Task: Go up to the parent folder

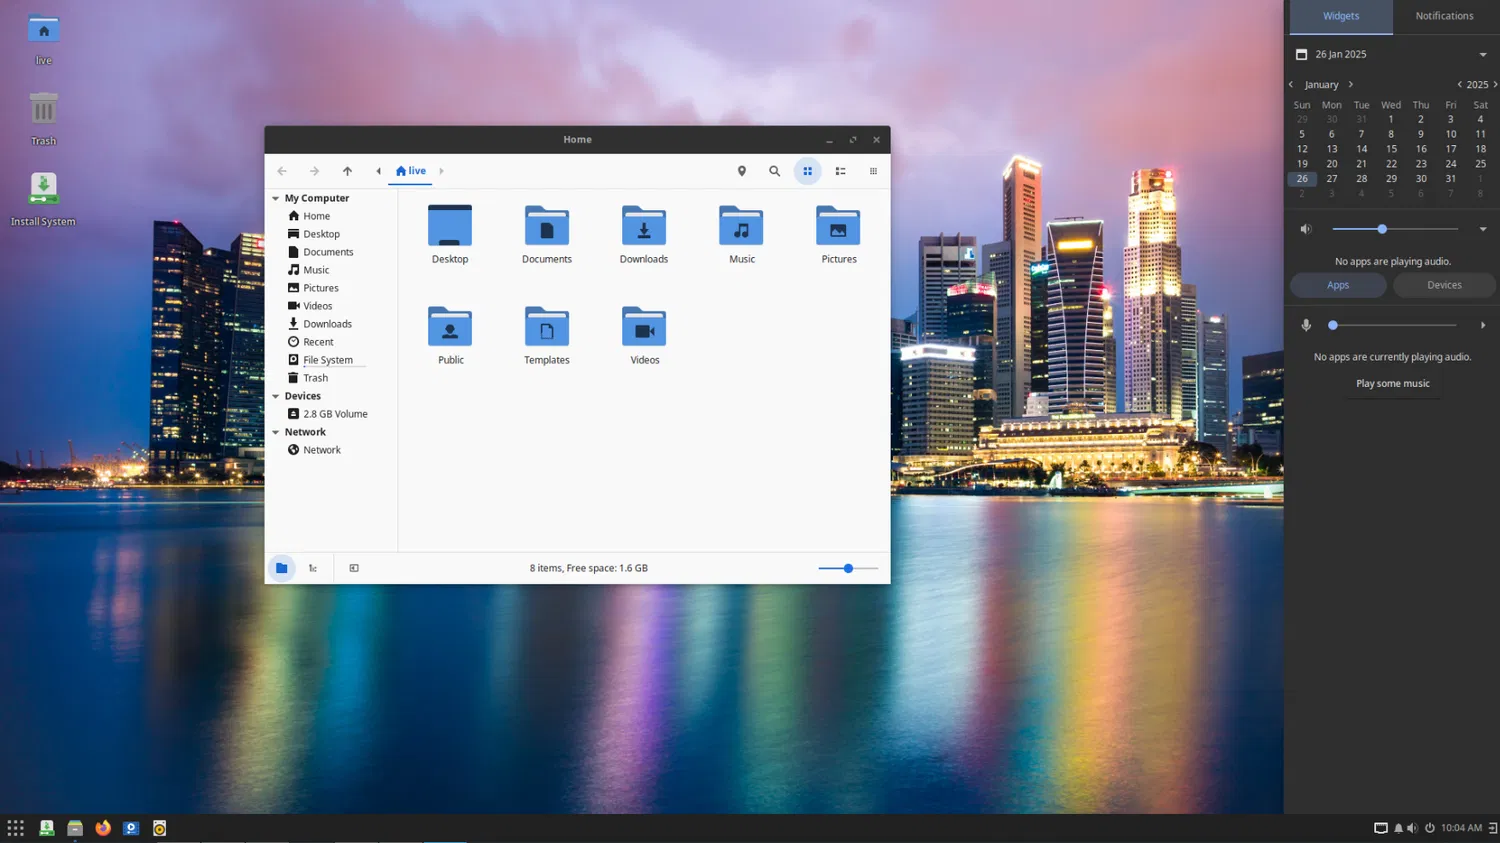Action: click(347, 171)
